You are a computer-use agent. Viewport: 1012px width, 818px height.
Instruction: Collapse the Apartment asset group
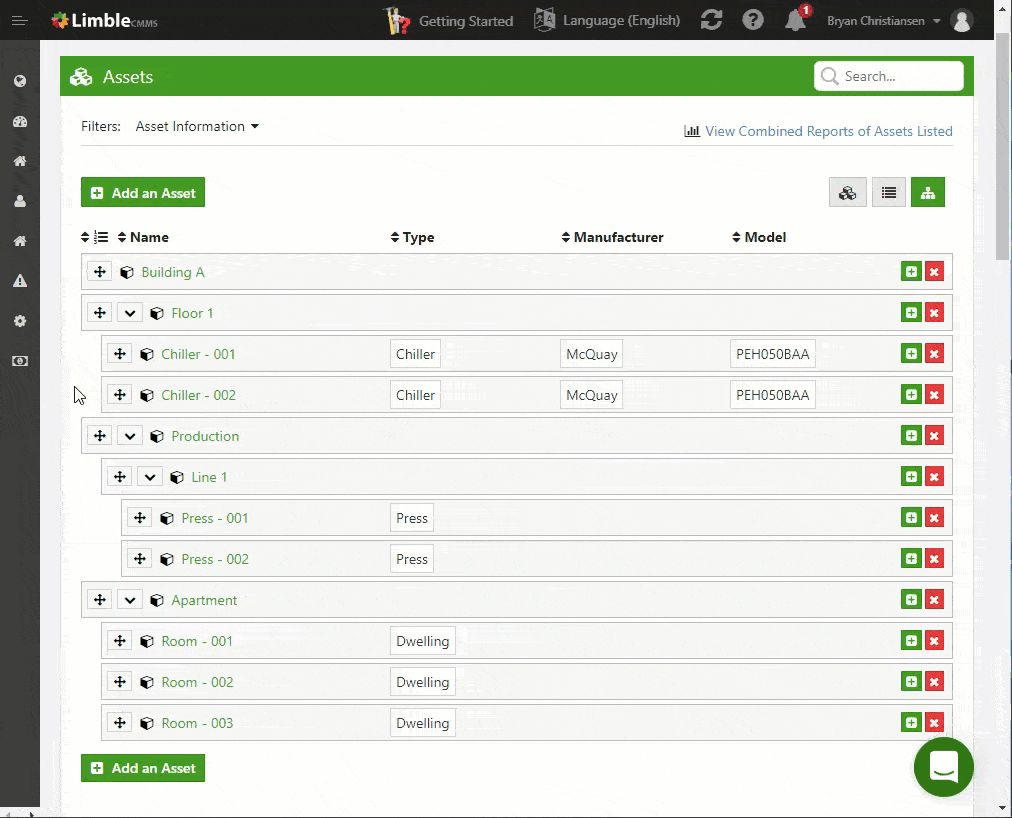(129, 599)
